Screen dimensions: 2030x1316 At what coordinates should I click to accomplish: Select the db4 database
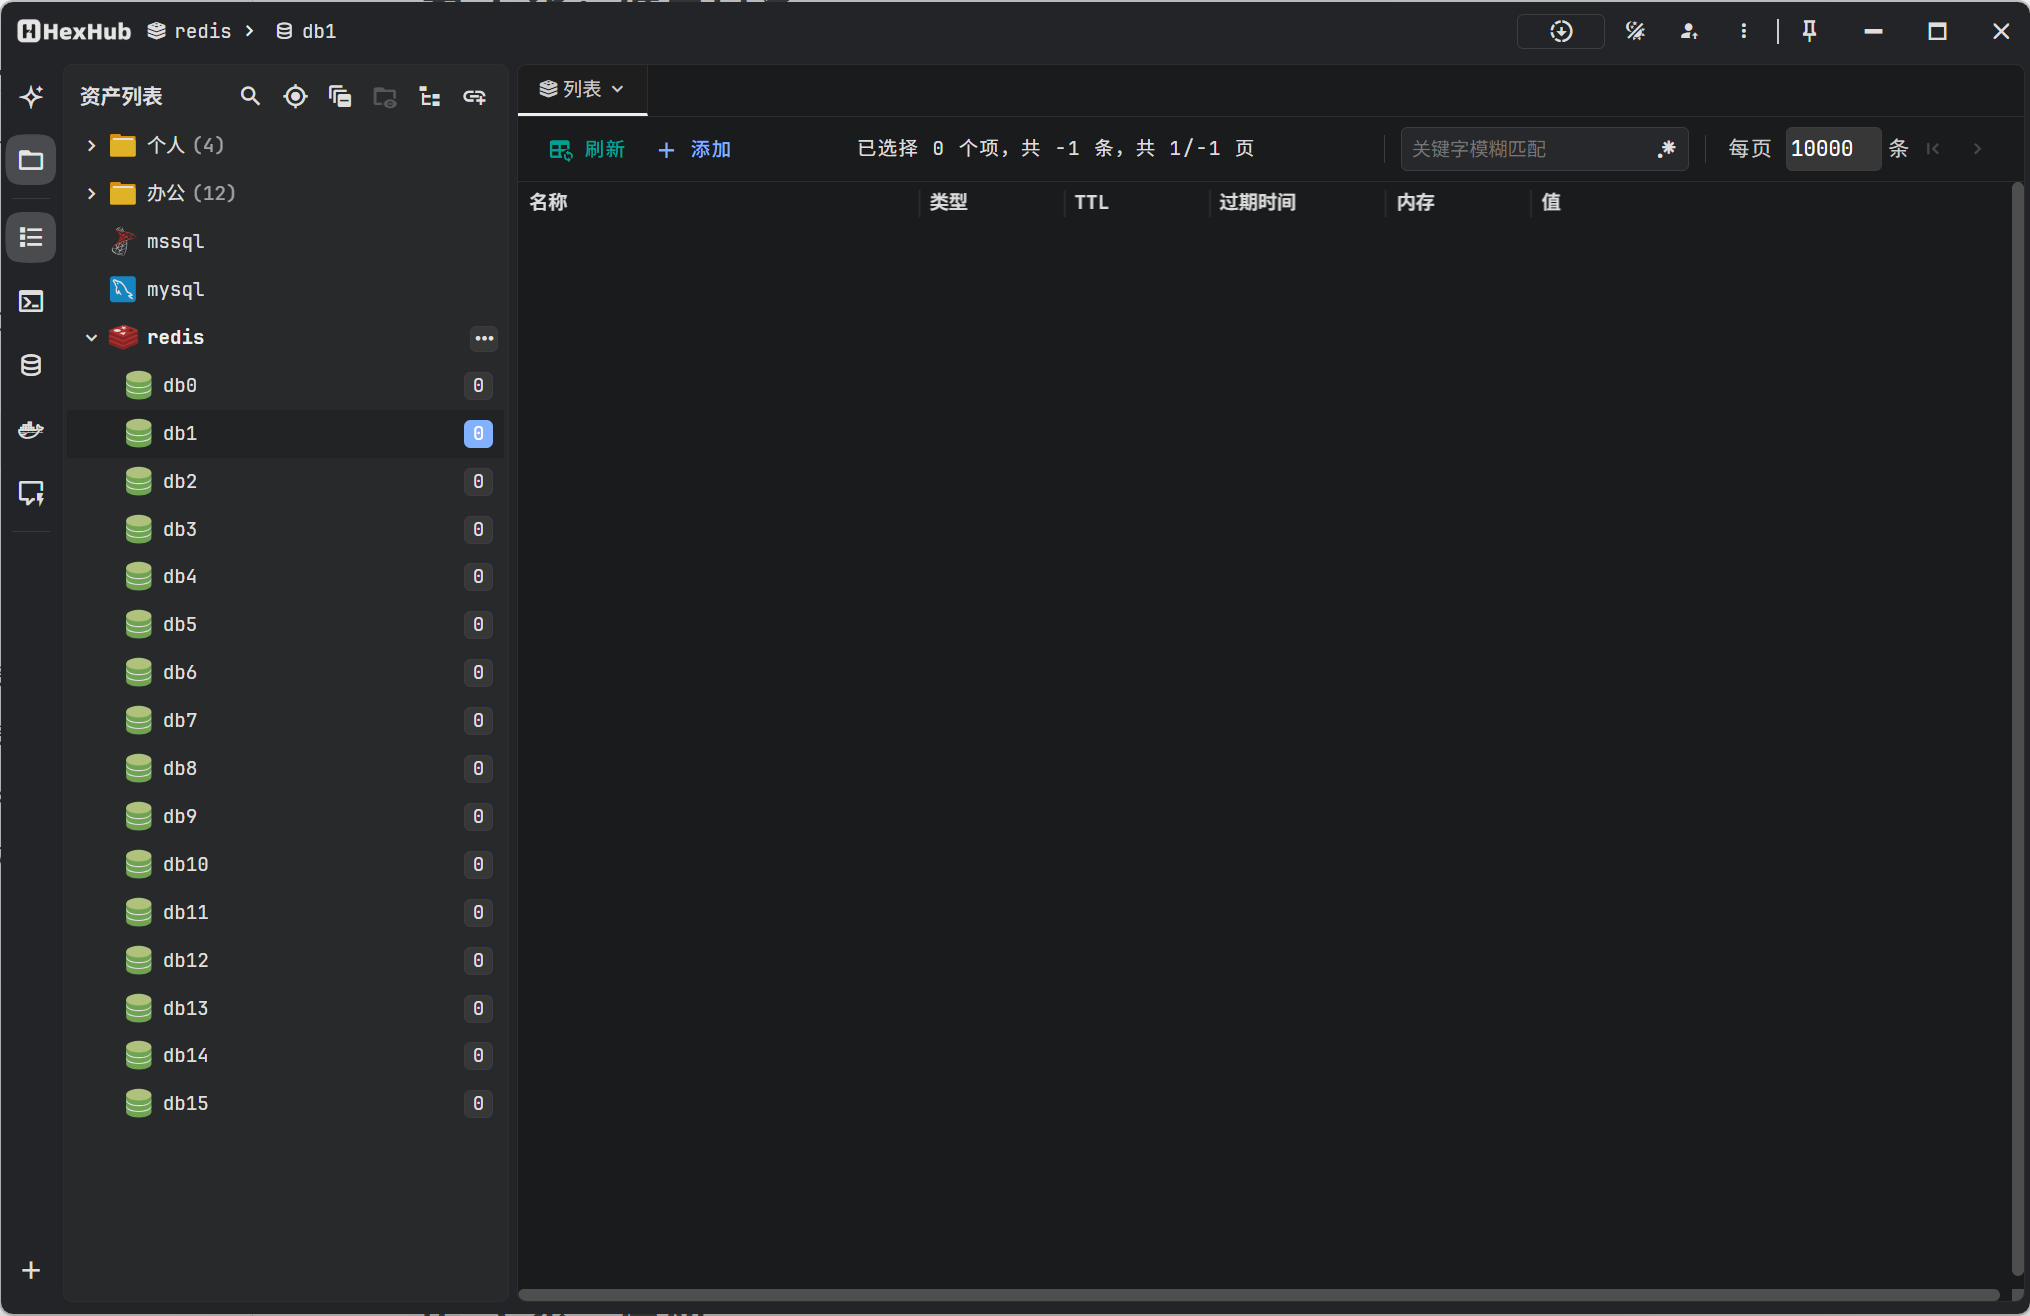(x=285, y=576)
